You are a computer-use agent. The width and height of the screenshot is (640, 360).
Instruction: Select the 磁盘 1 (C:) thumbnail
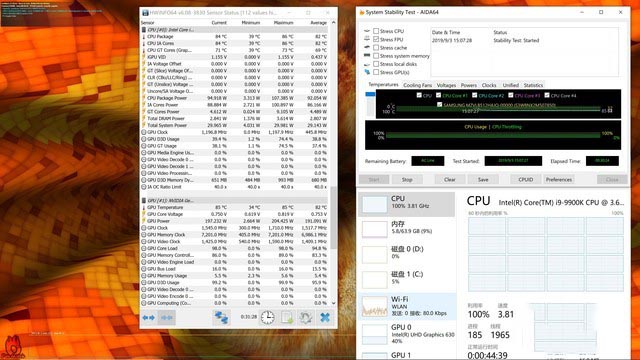(x=375, y=280)
